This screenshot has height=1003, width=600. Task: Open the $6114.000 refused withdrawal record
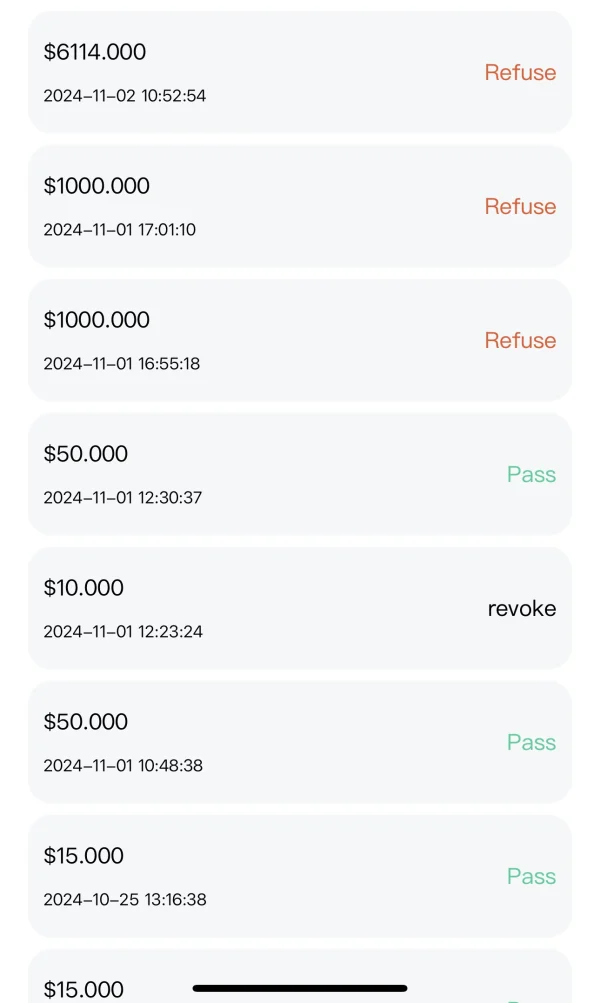point(95,52)
